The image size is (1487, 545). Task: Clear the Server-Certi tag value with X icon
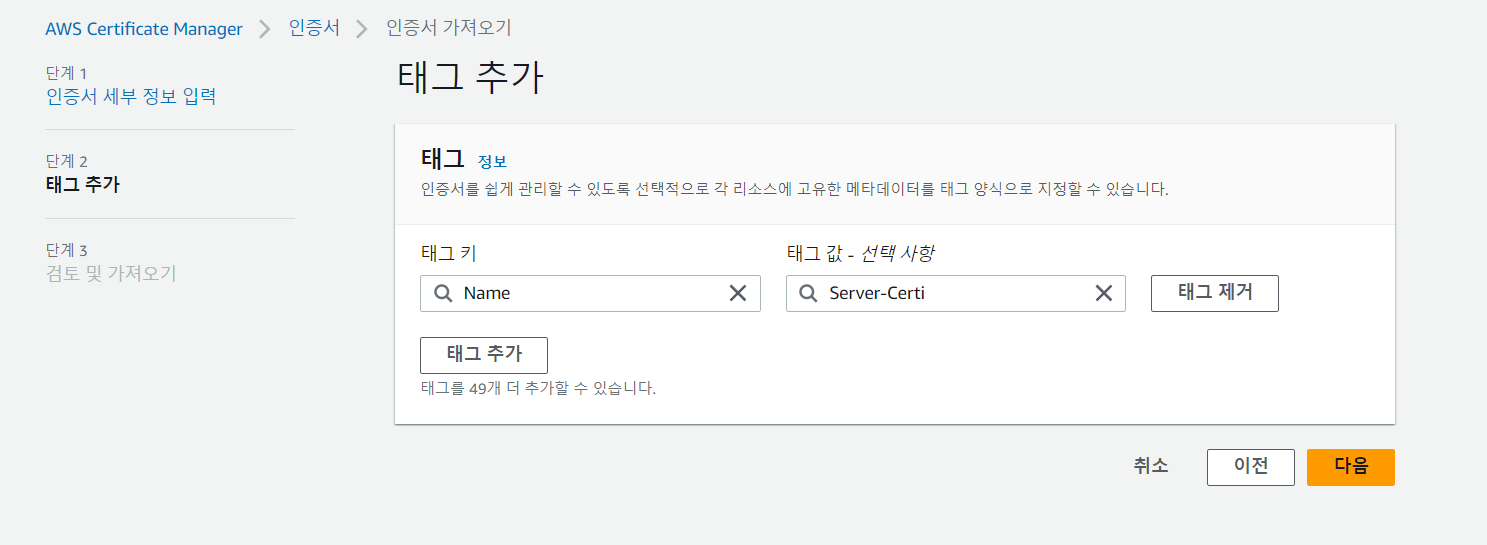point(1104,293)
